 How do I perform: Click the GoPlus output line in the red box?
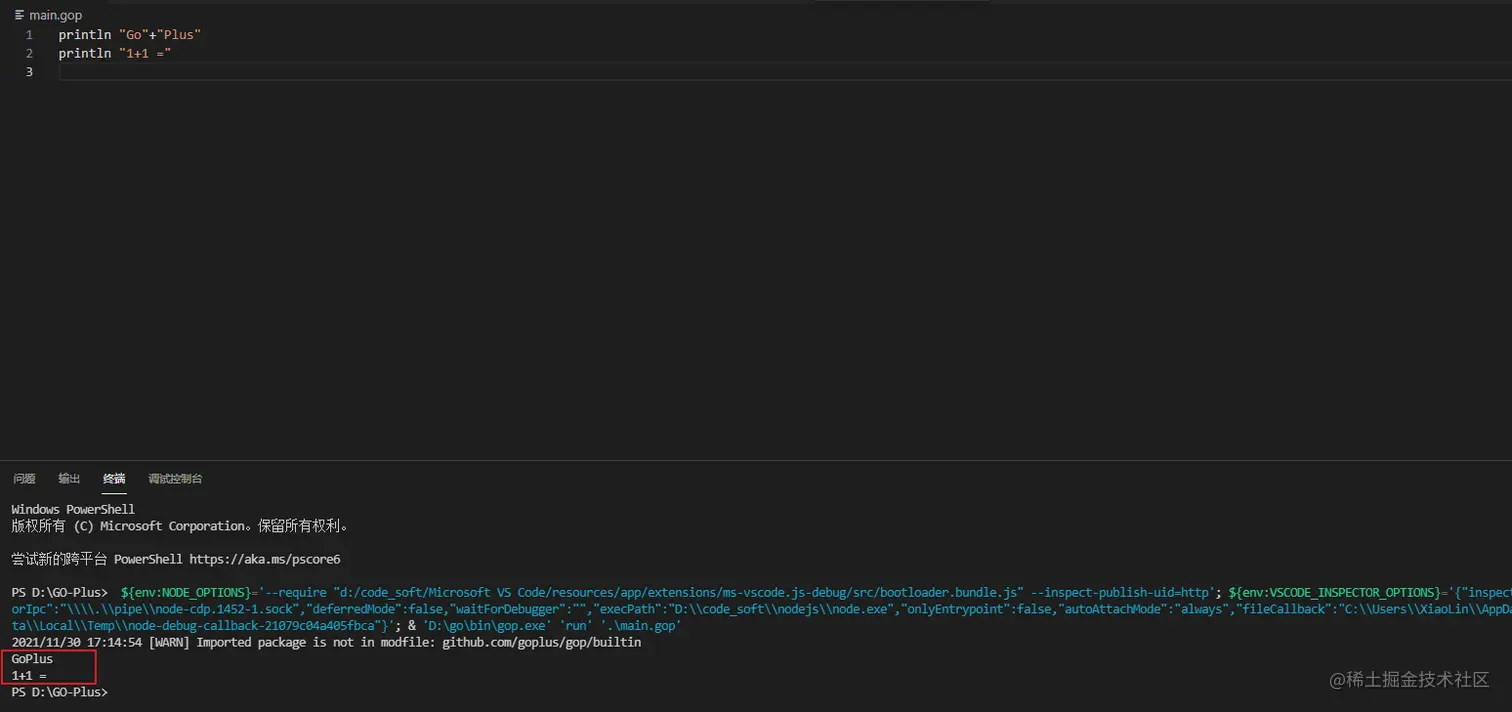(31, 658)
